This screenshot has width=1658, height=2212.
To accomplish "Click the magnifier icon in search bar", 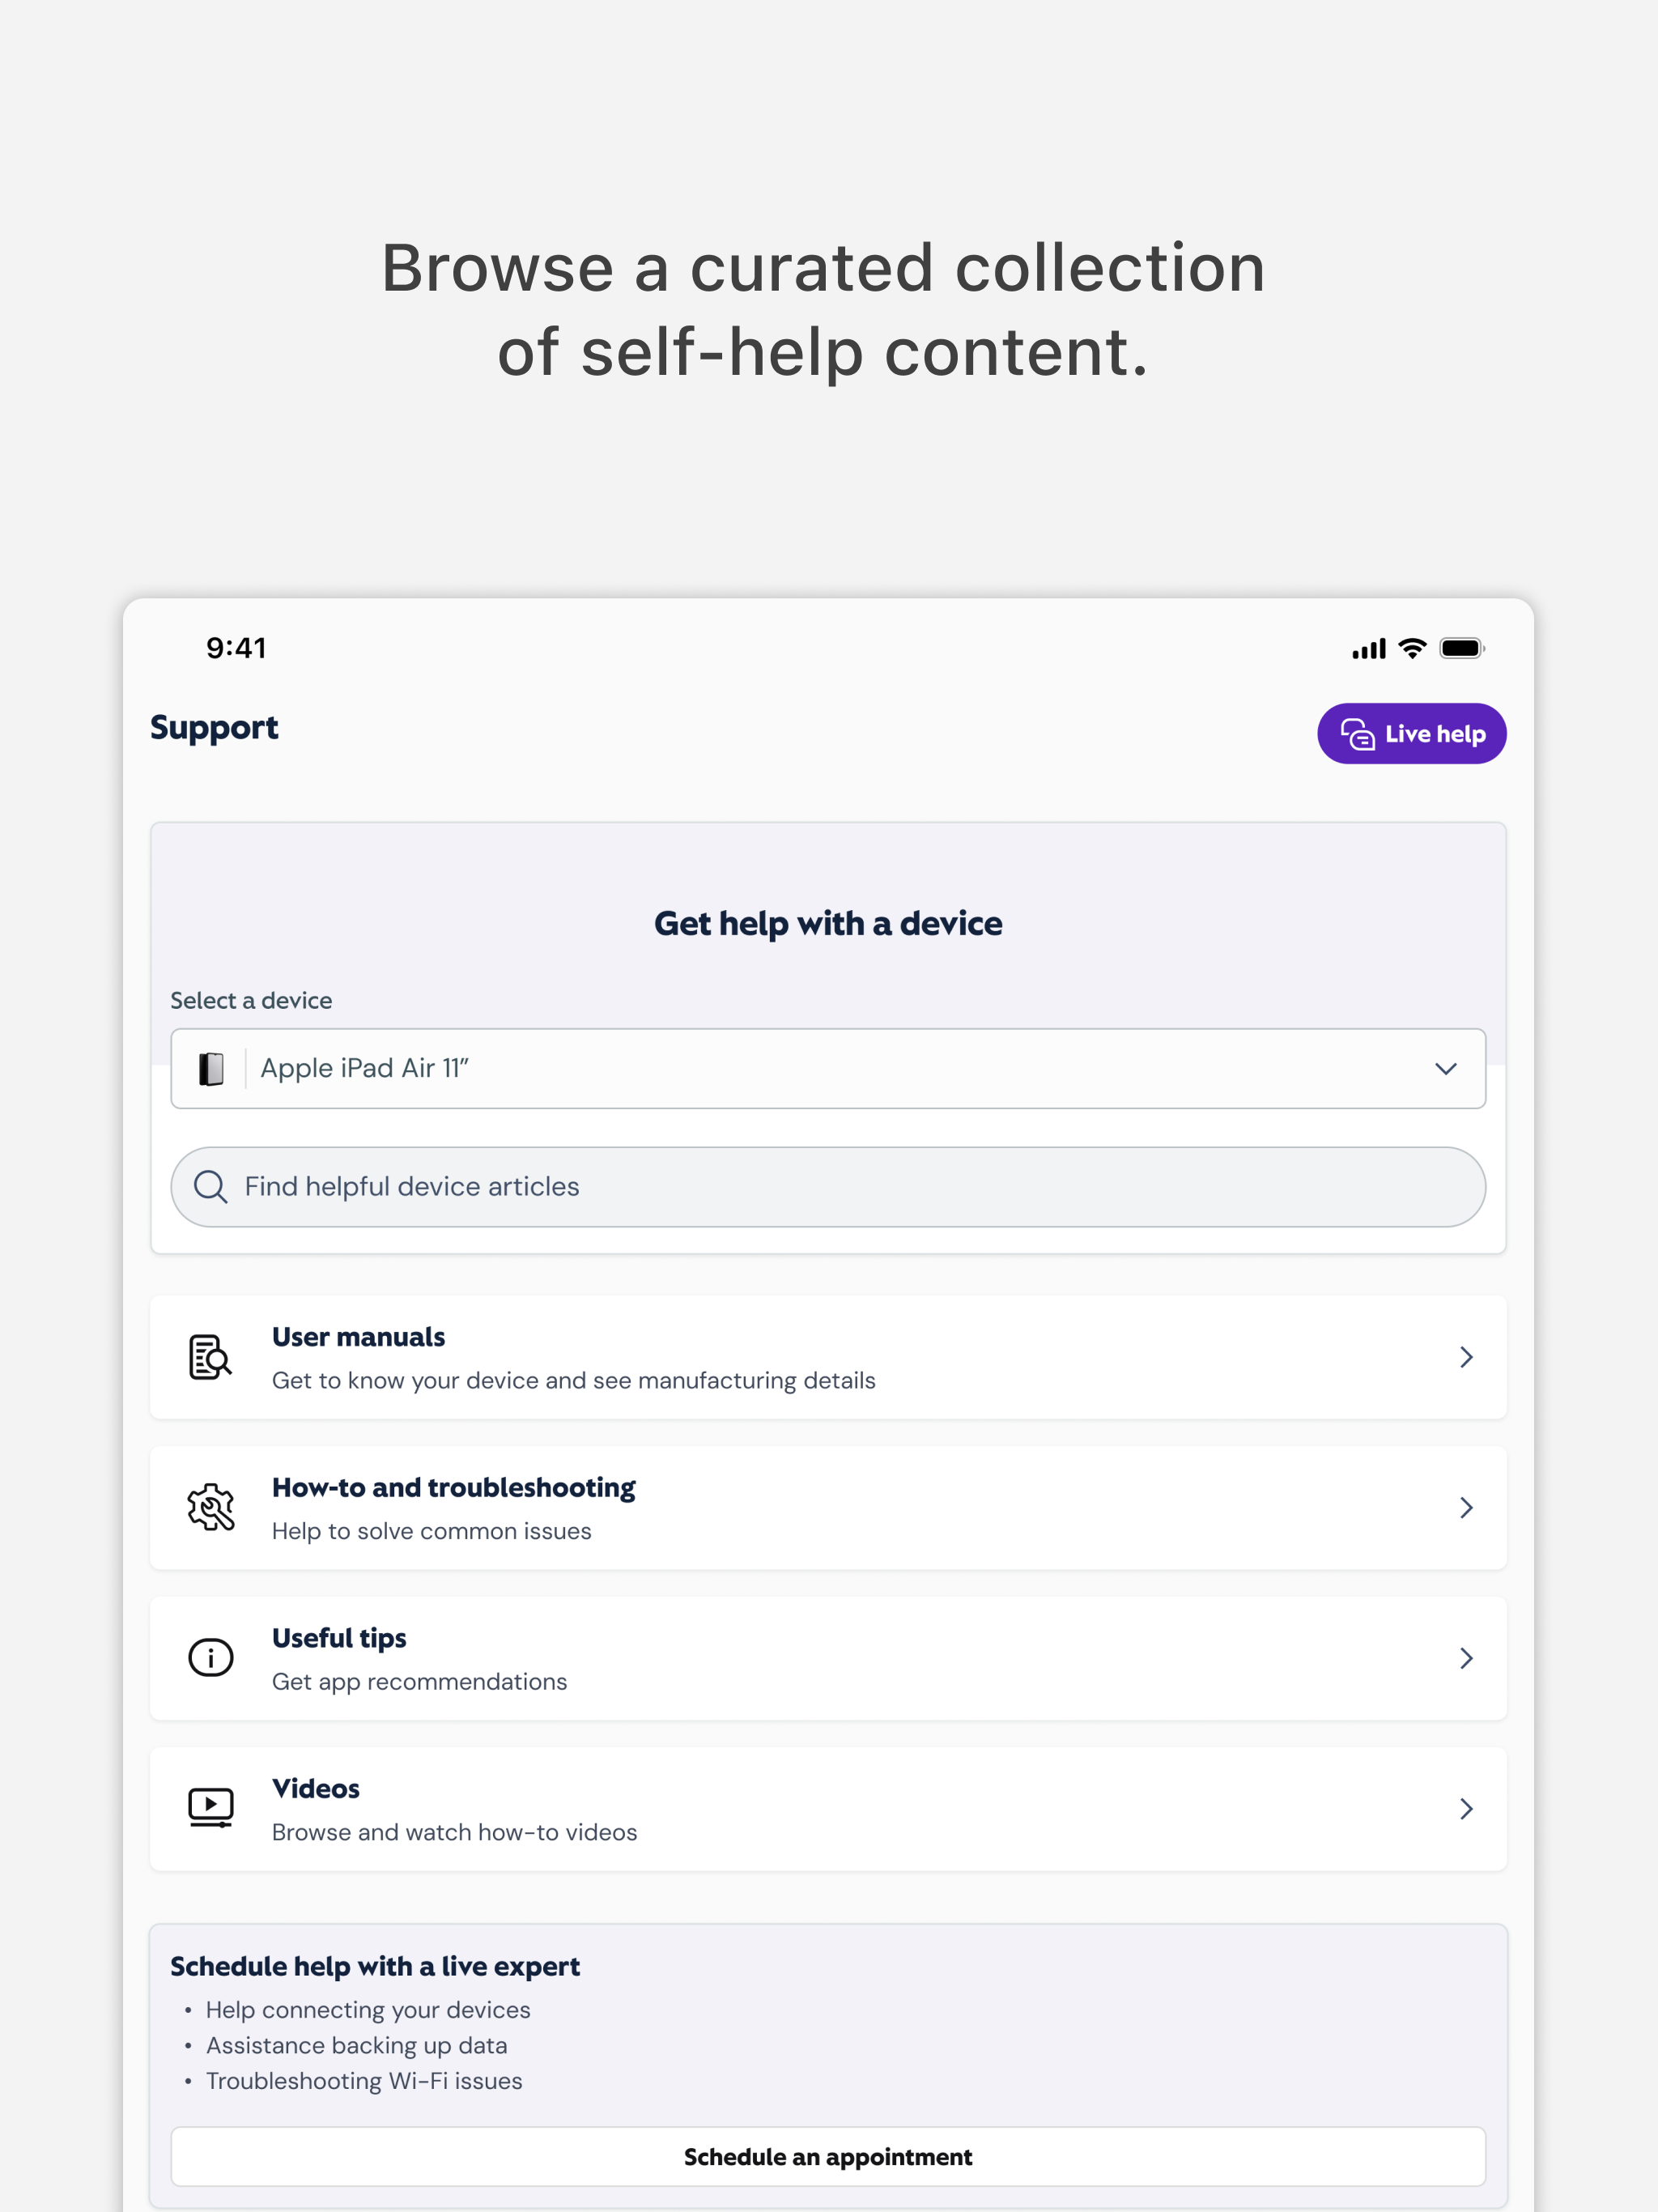I will 210,1187.
